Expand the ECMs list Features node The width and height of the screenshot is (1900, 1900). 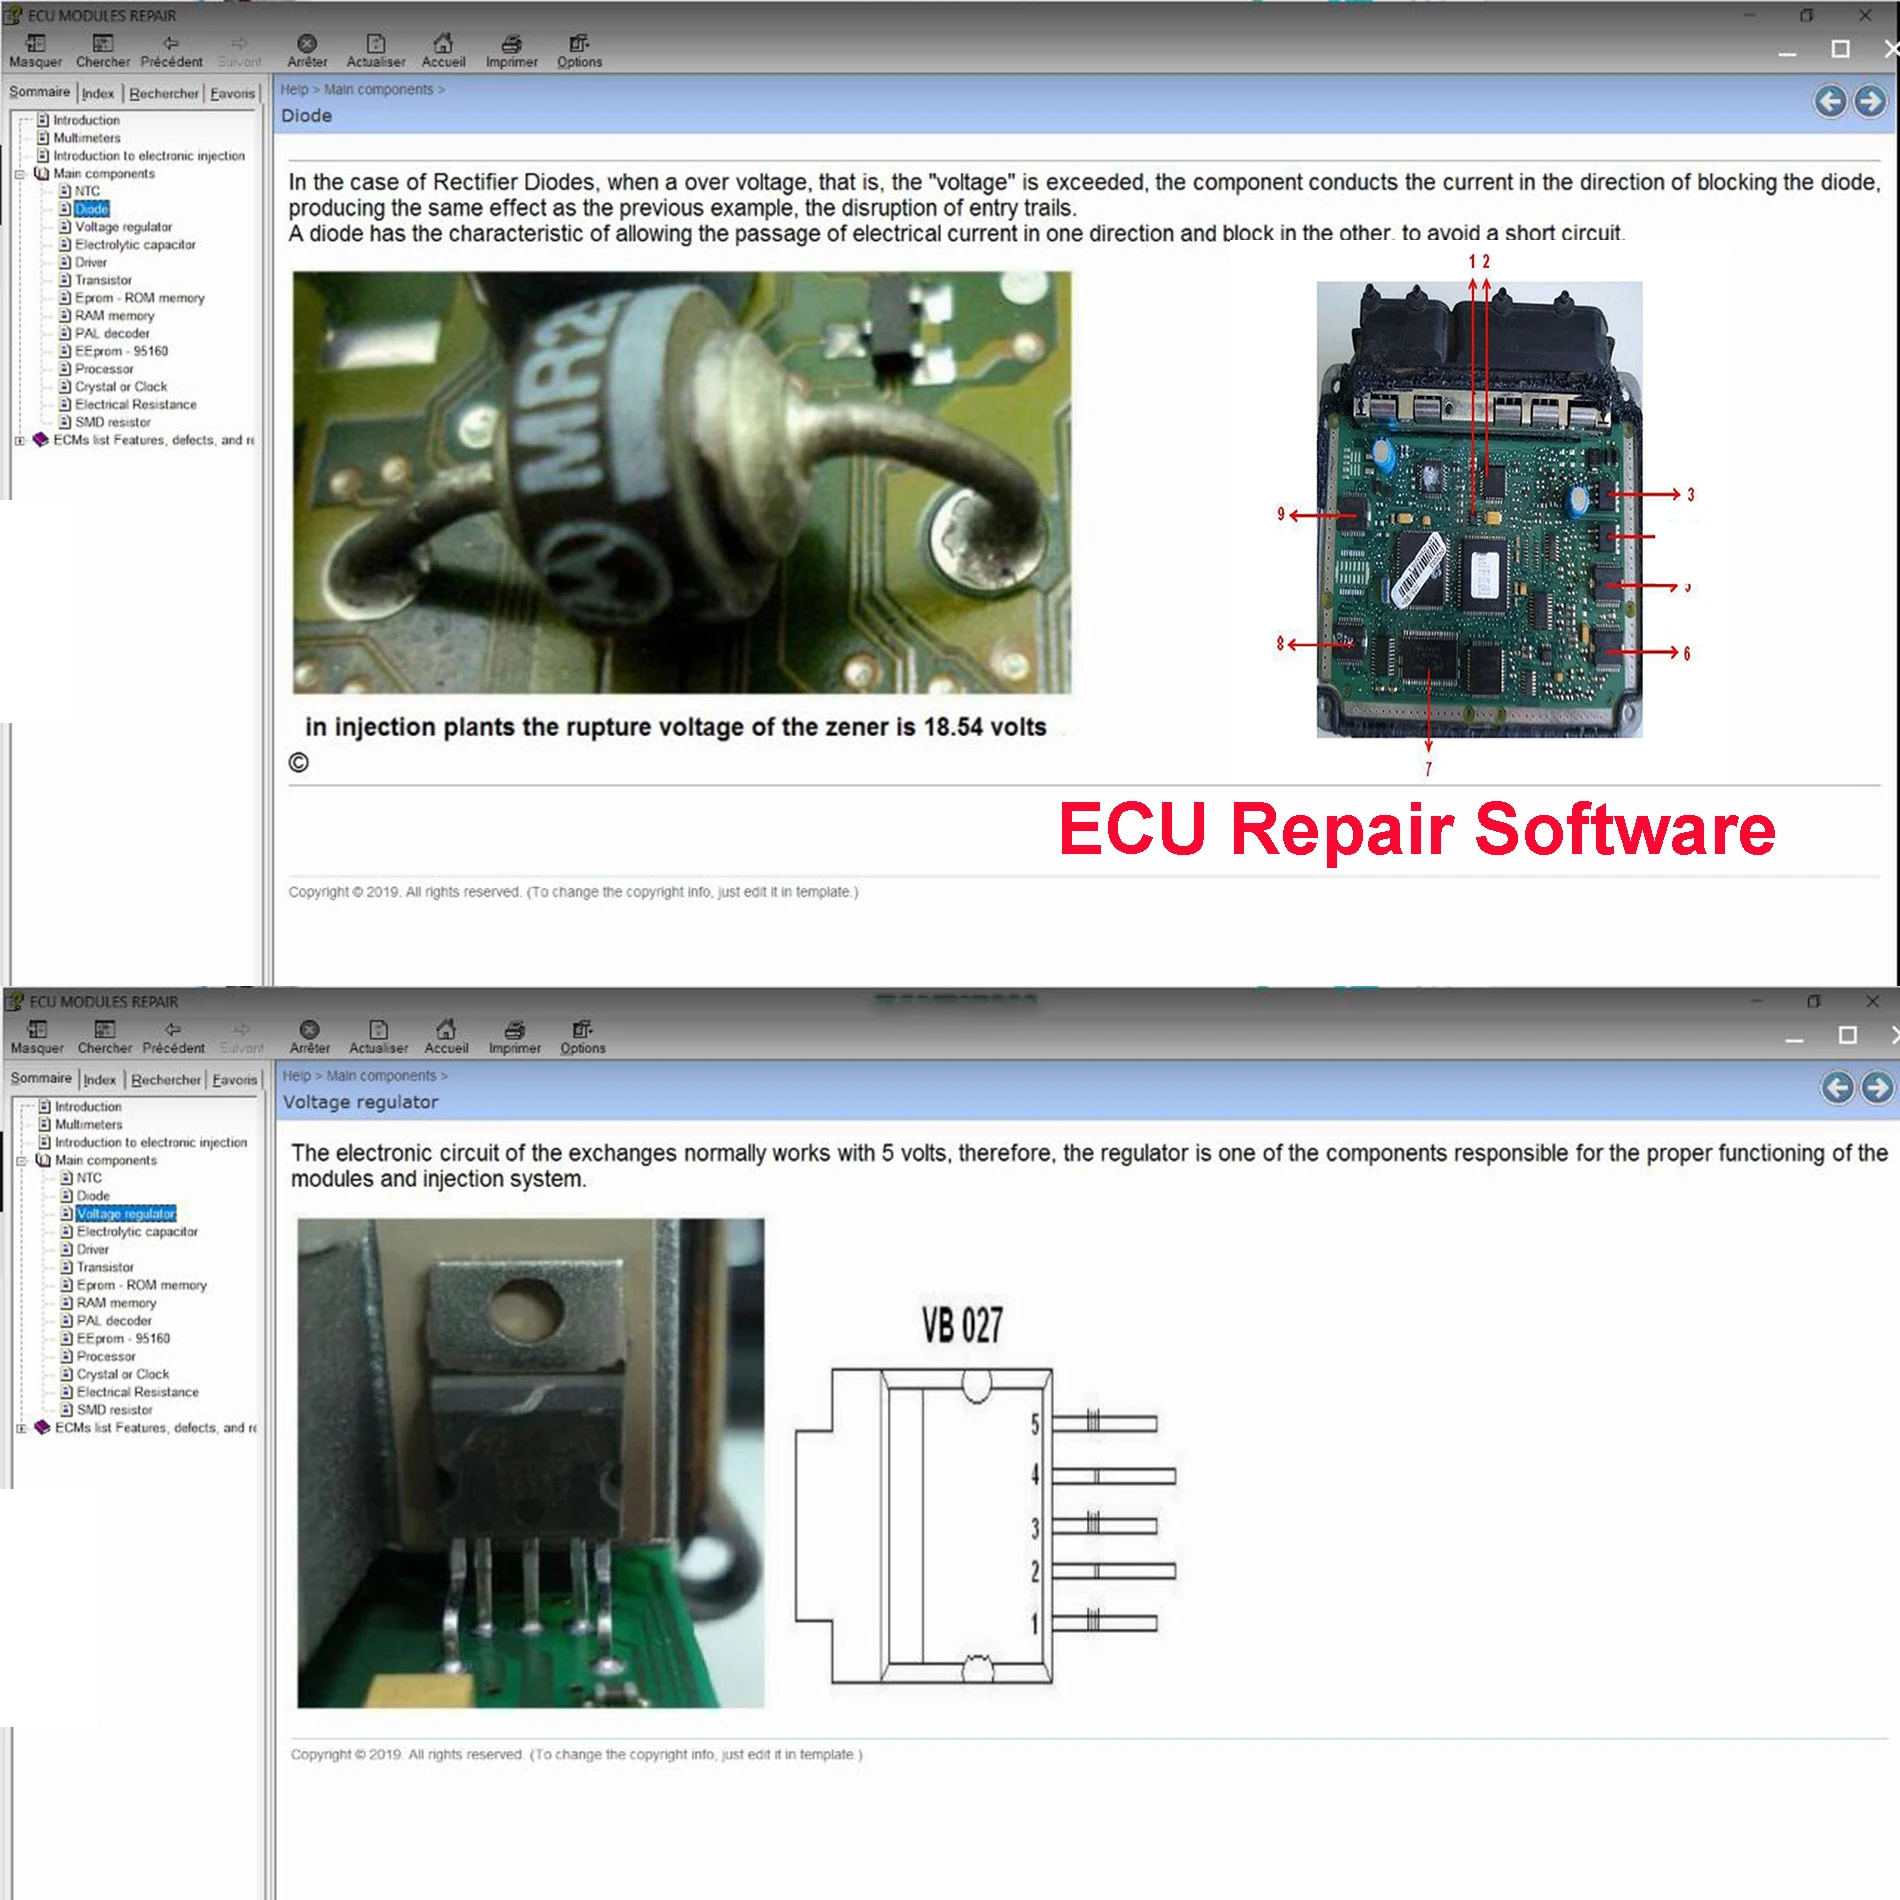point(17,439)
